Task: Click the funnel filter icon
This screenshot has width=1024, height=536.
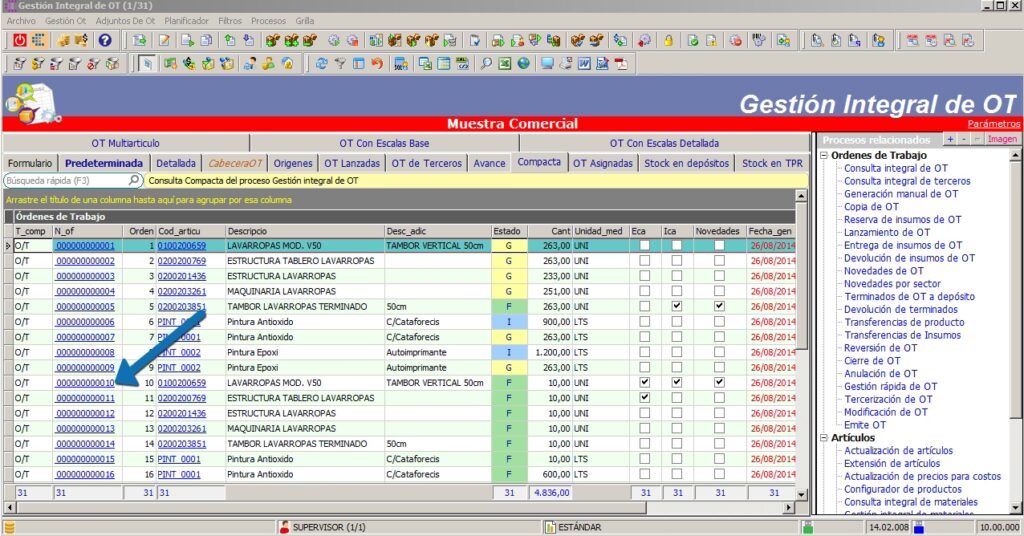Action: (340, 64)
